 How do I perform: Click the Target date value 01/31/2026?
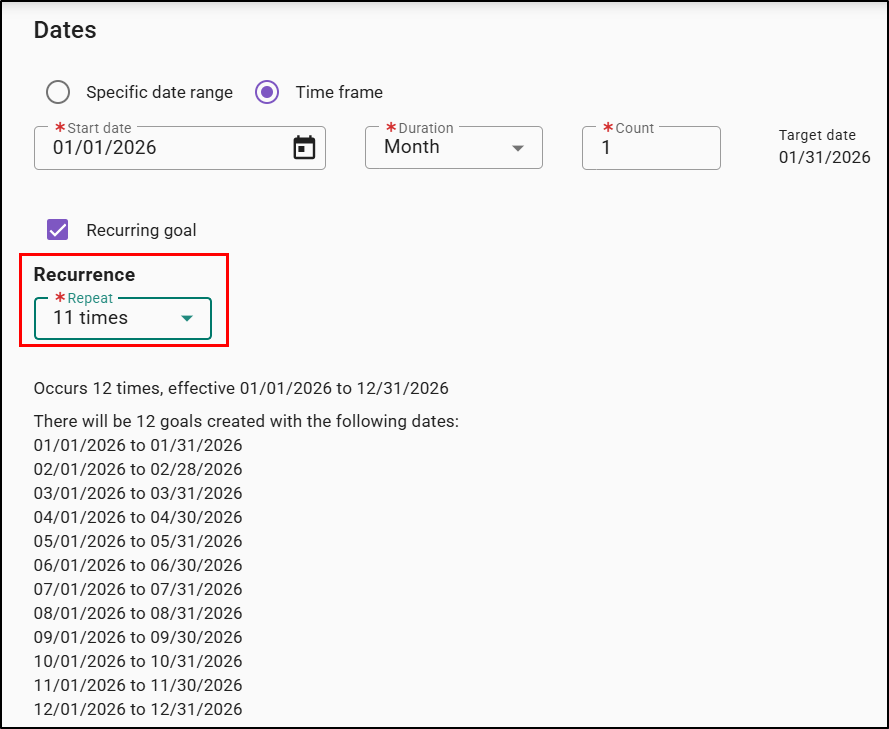pyautogui.click(x=824, y=158)
